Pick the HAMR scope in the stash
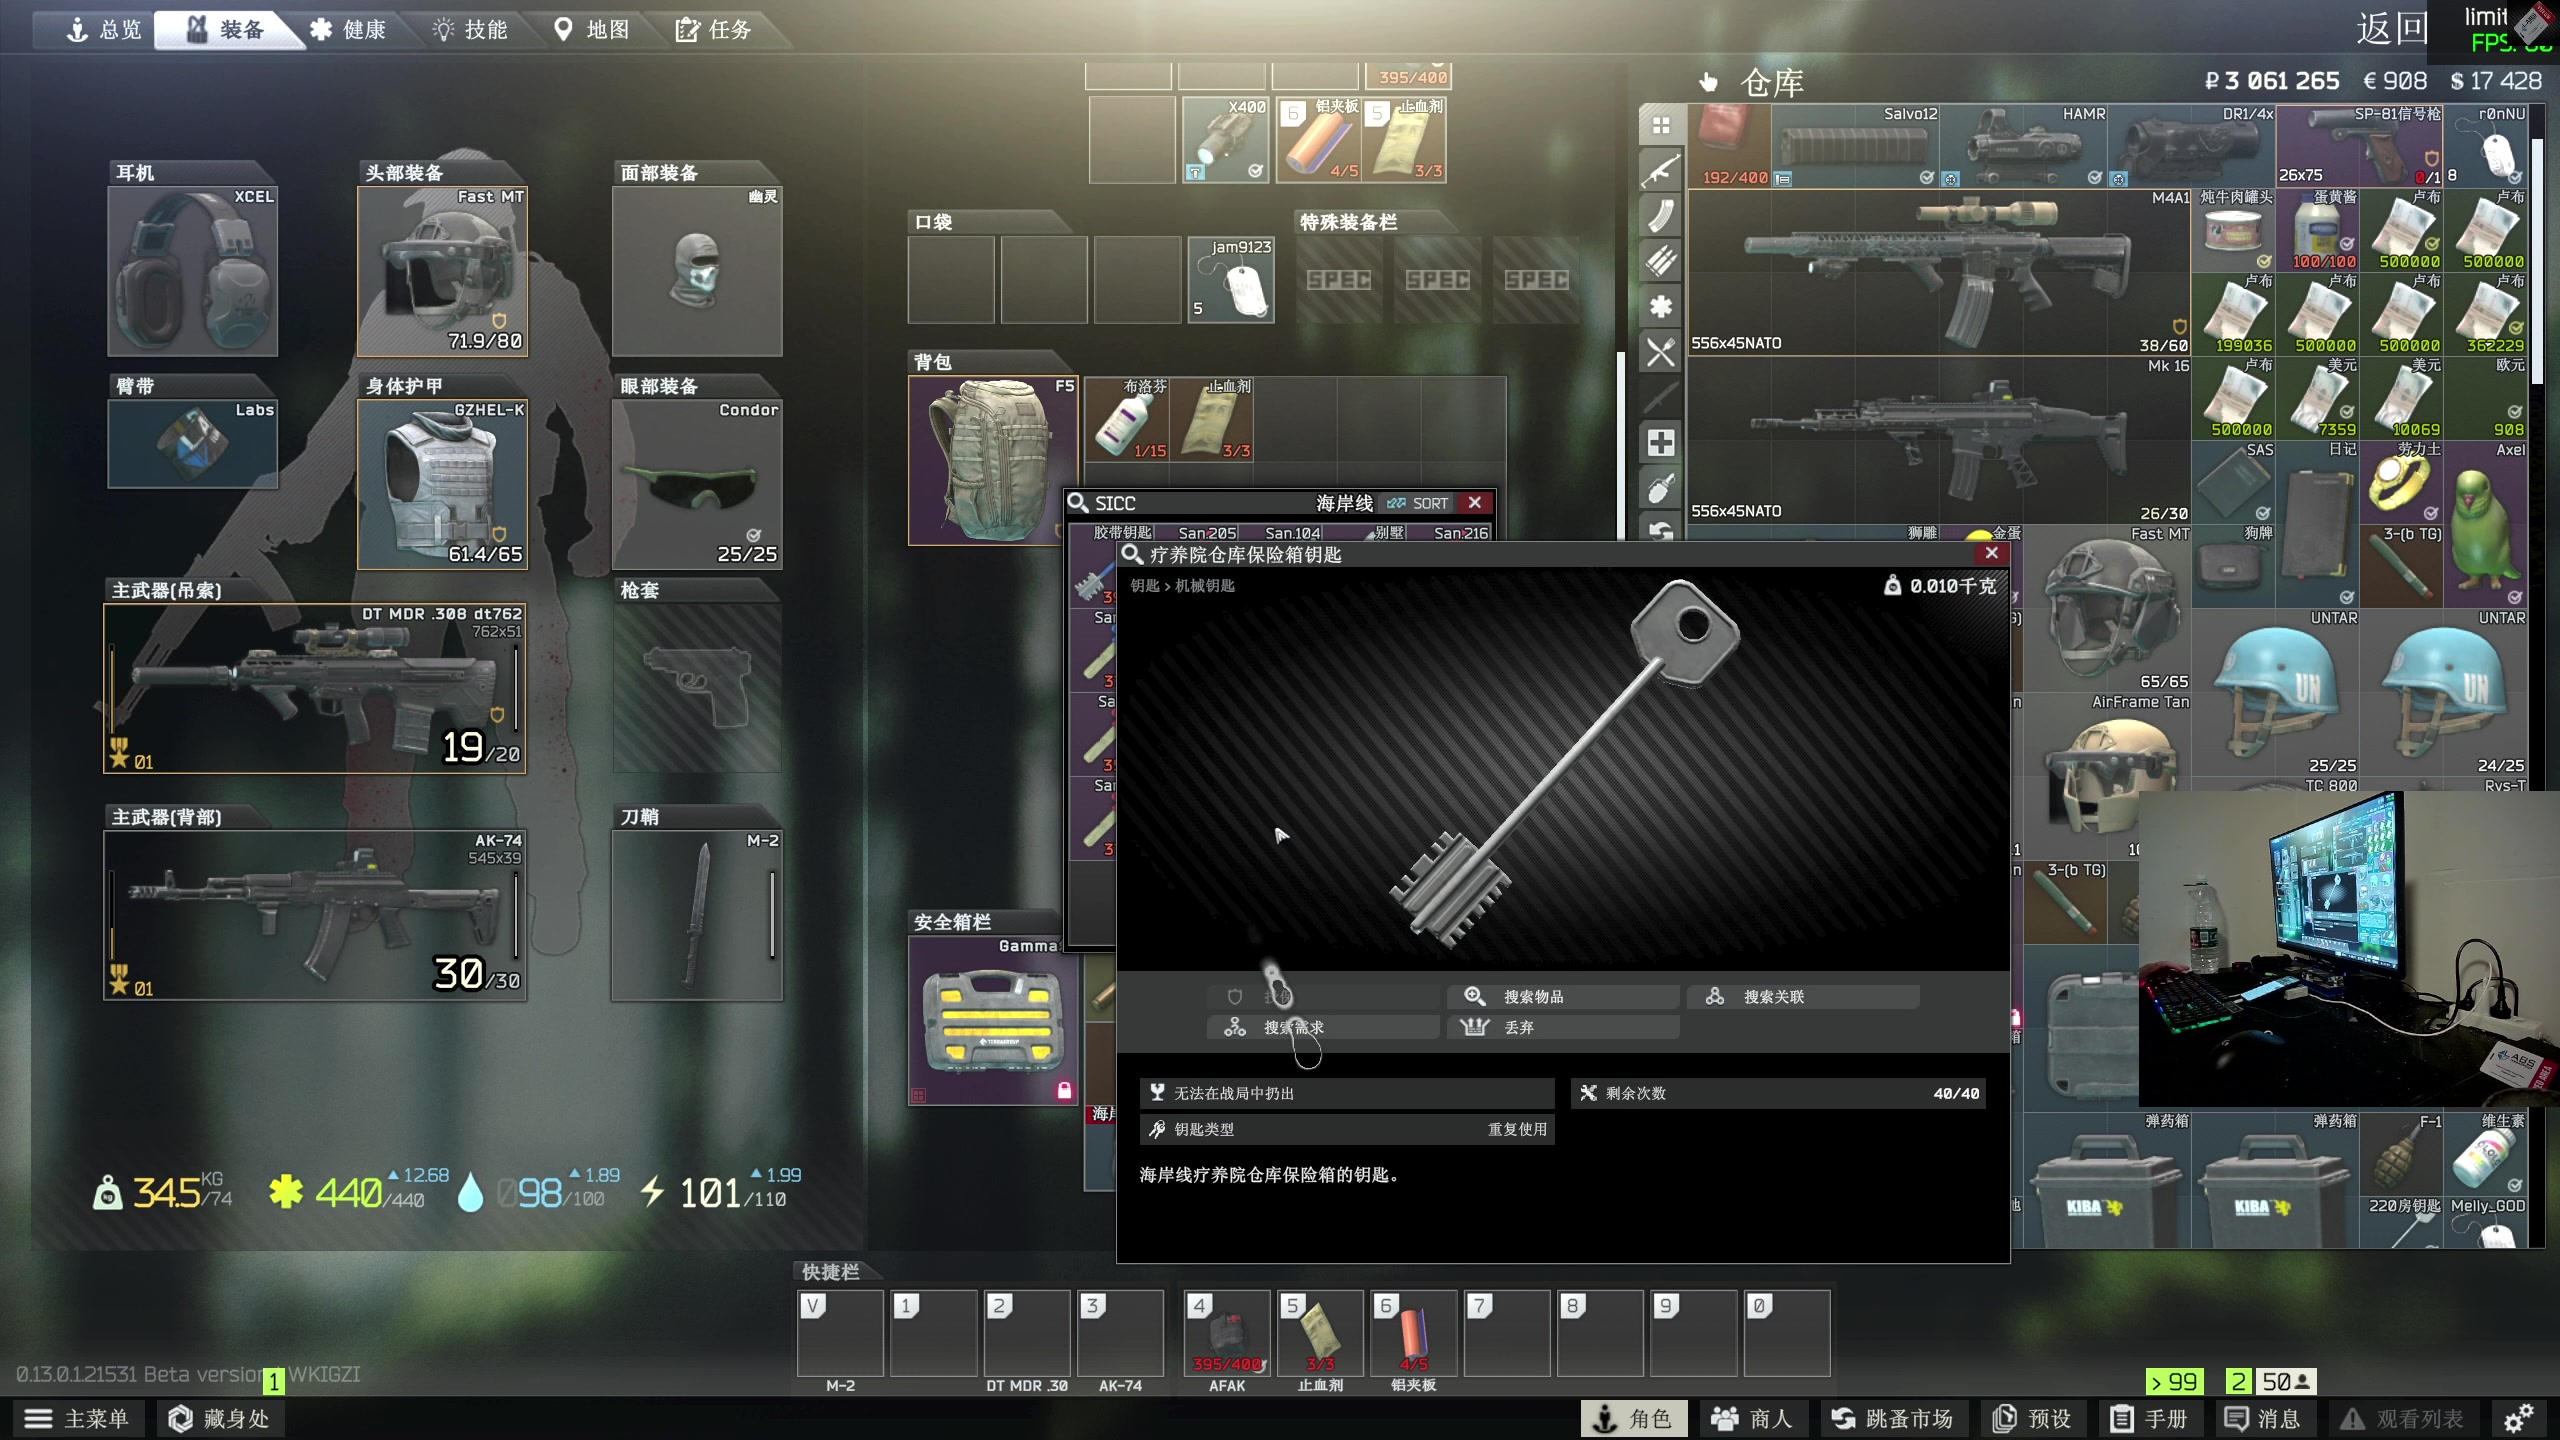This screenshot has height=1440, width=2560. tap(2024, 146)
